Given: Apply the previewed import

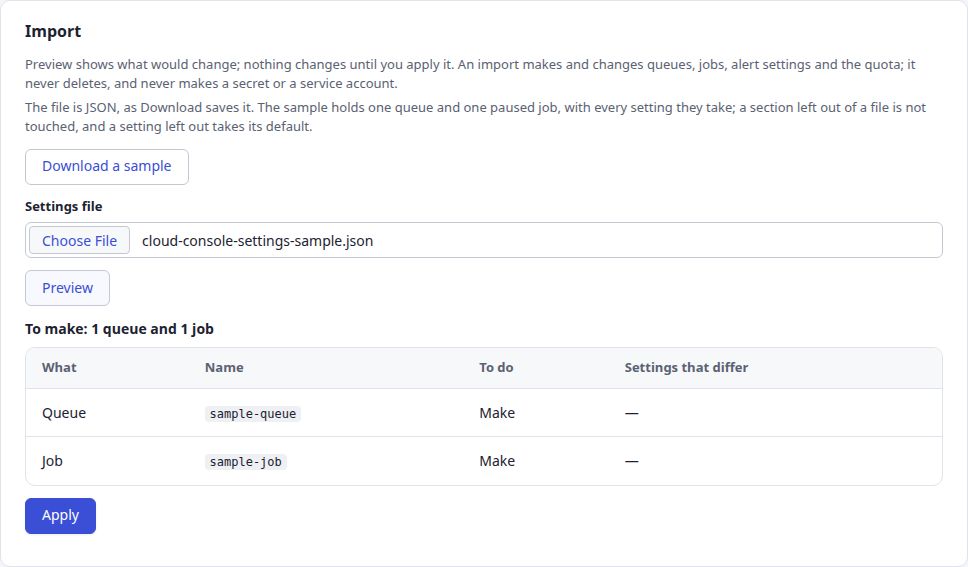Looking at the screenshot, I should (60, 516).
